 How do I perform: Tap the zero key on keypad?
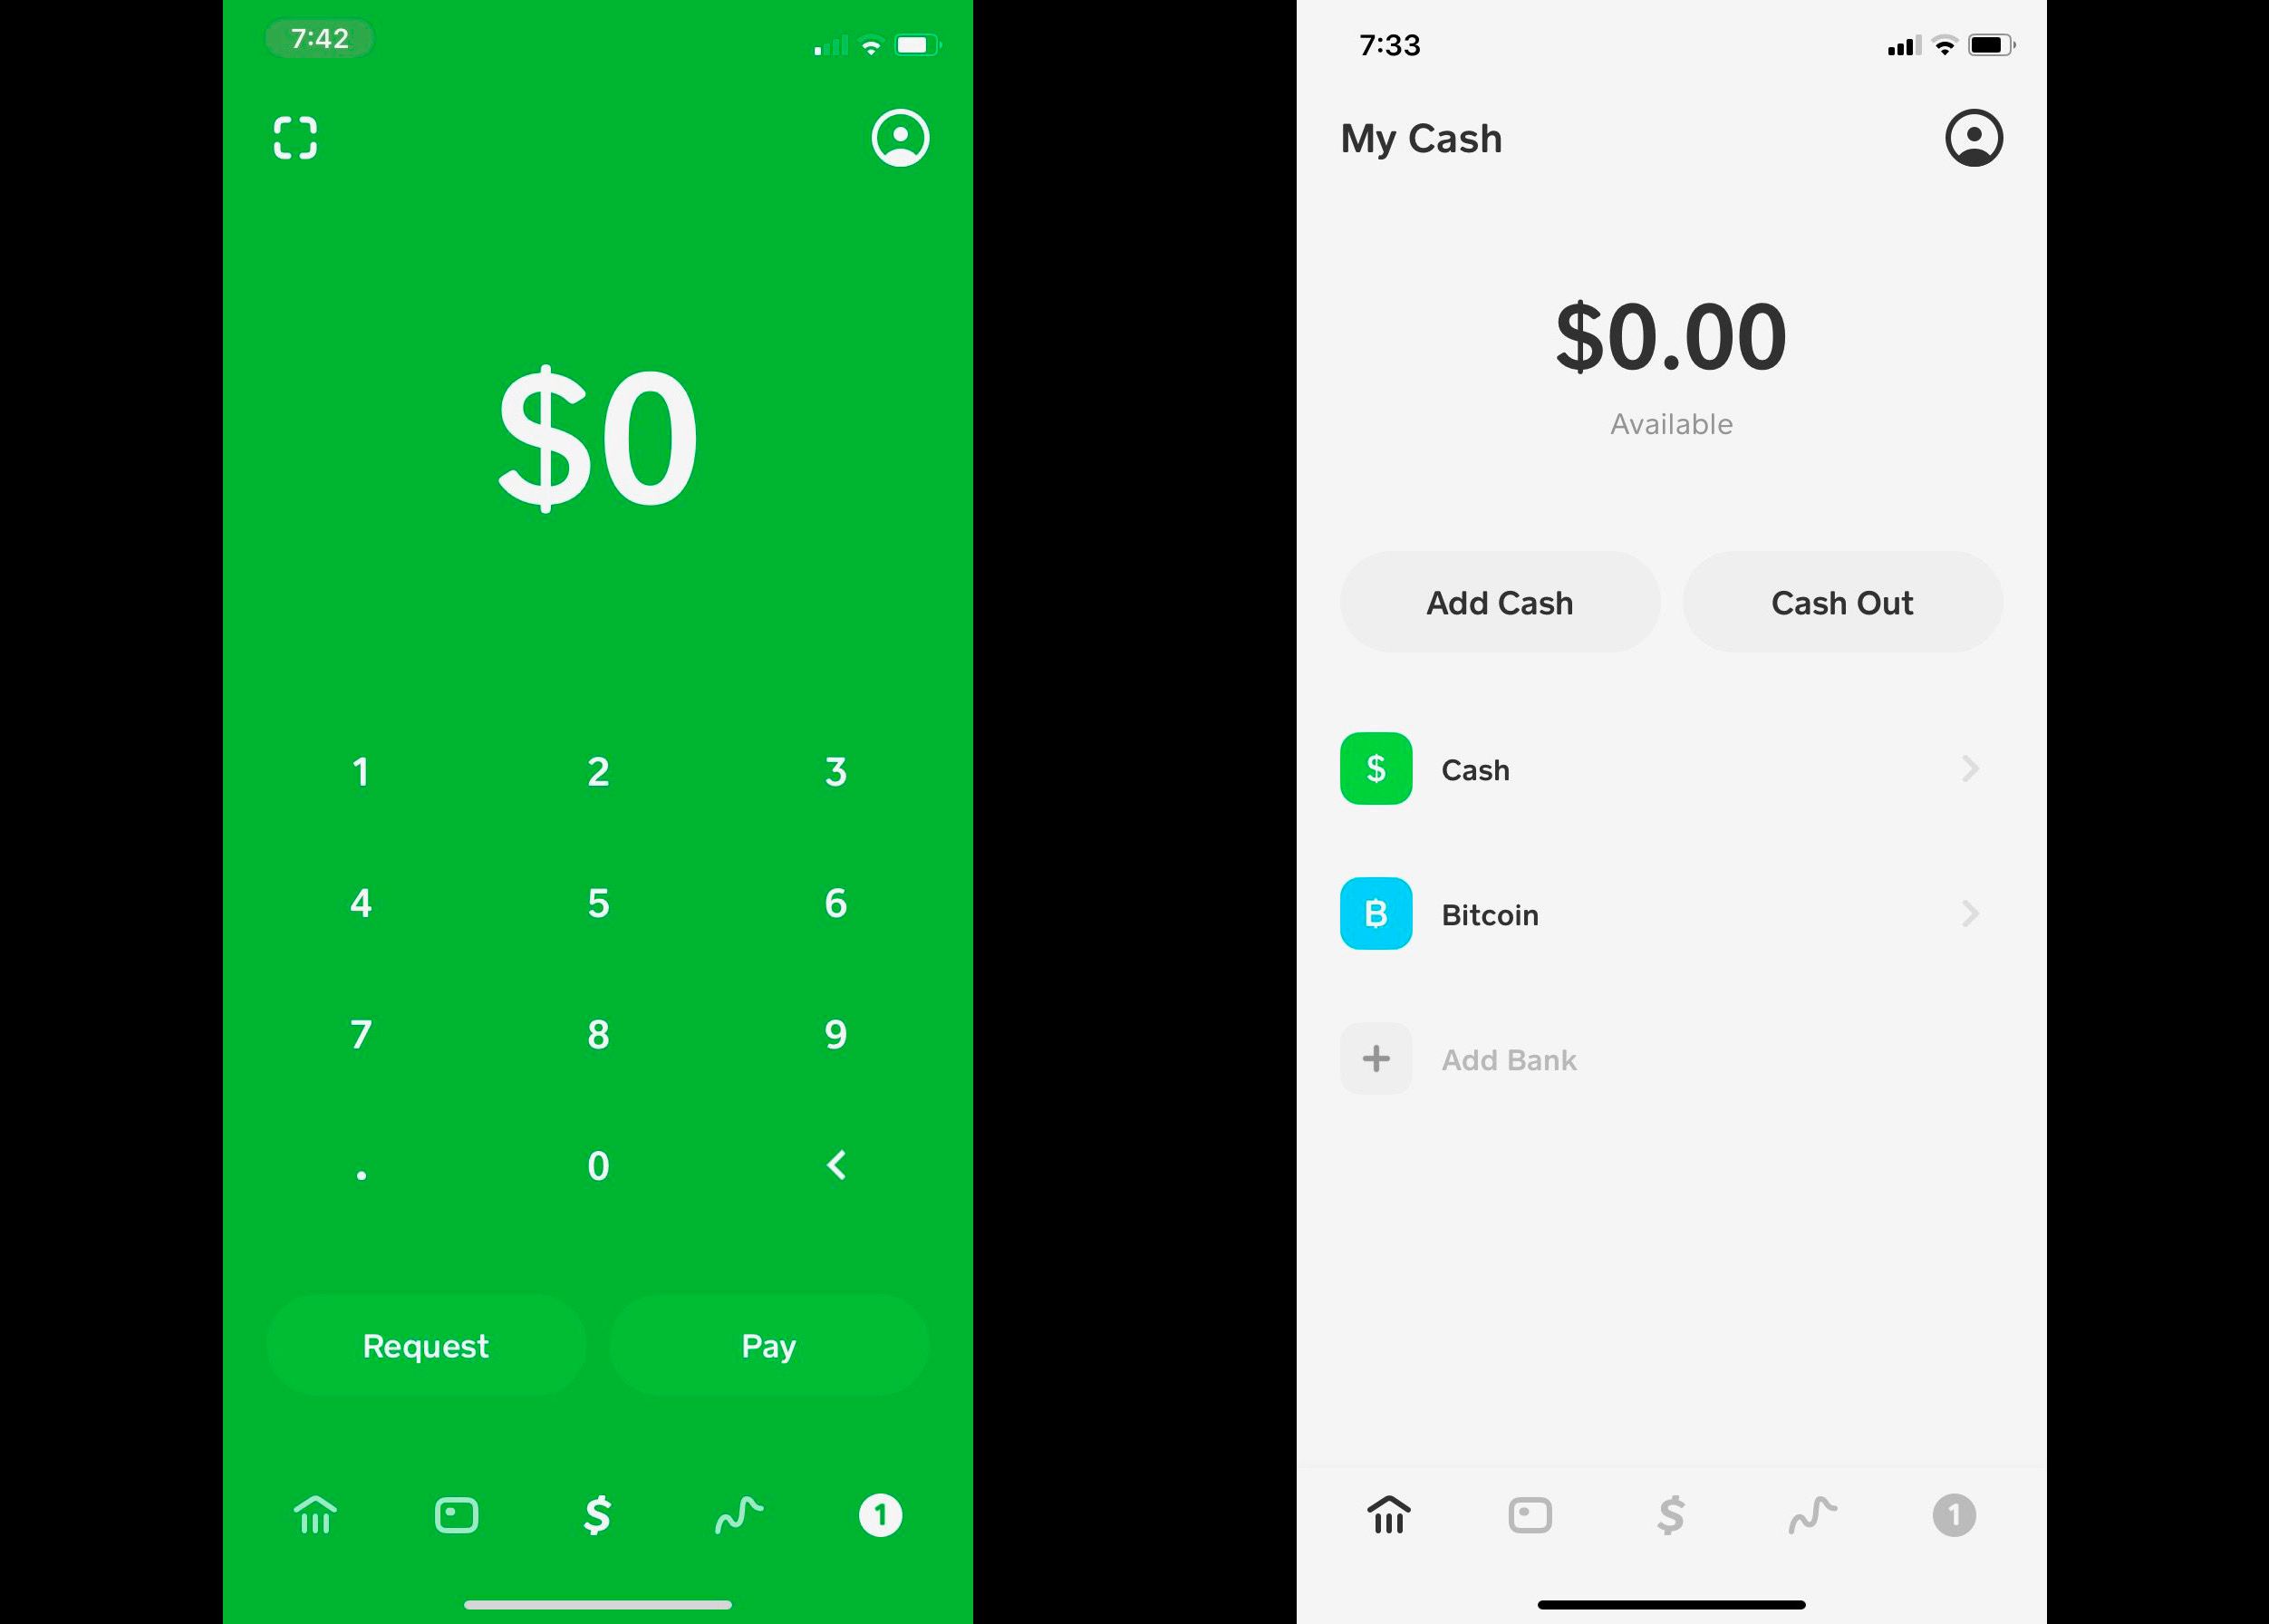pyautogui.click(x=596, y=1162)
